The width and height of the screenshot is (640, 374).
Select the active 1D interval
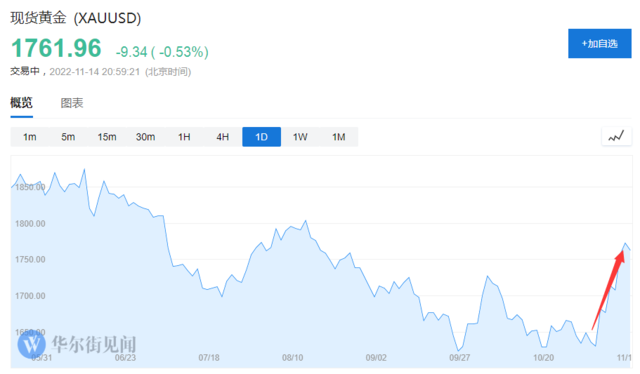click(x=261, y=137)
